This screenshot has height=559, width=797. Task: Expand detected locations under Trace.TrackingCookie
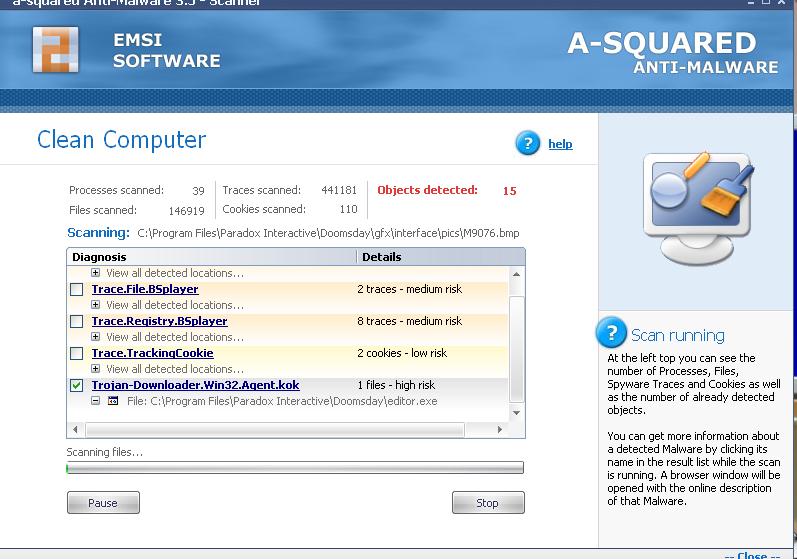pyautogui.click(x=96, y=369)
